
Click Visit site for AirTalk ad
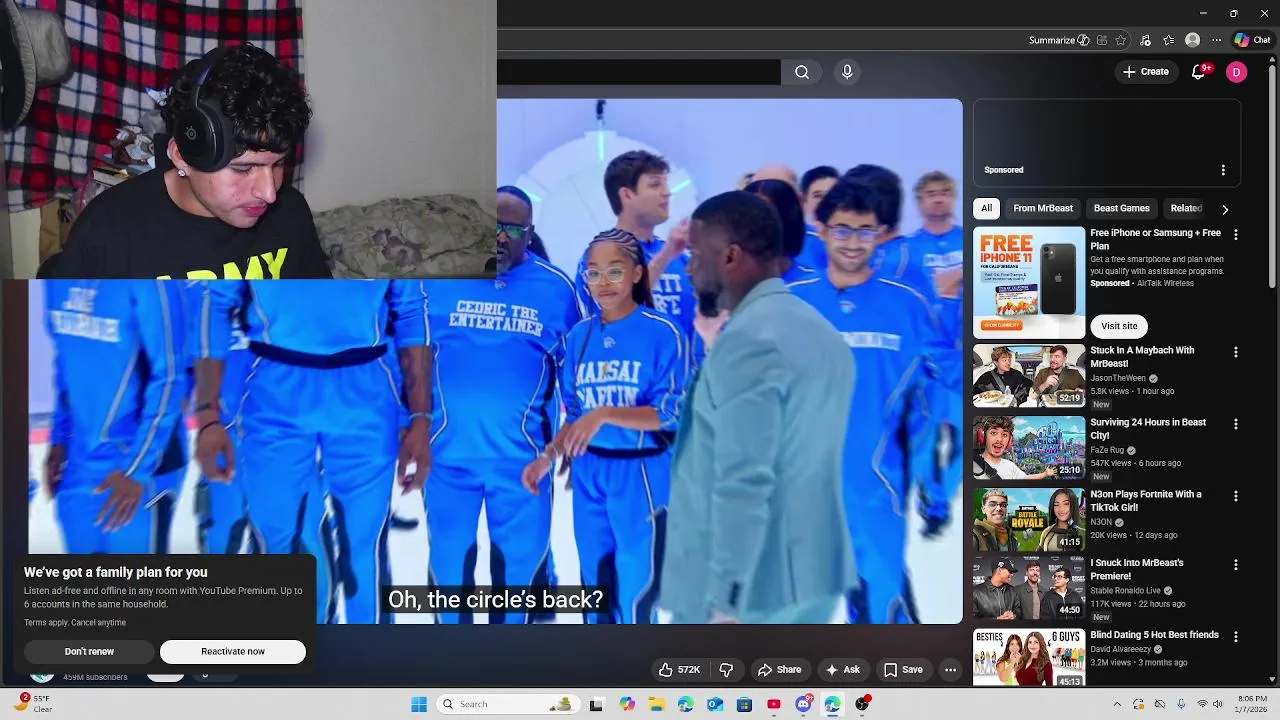pos(1119,326)
